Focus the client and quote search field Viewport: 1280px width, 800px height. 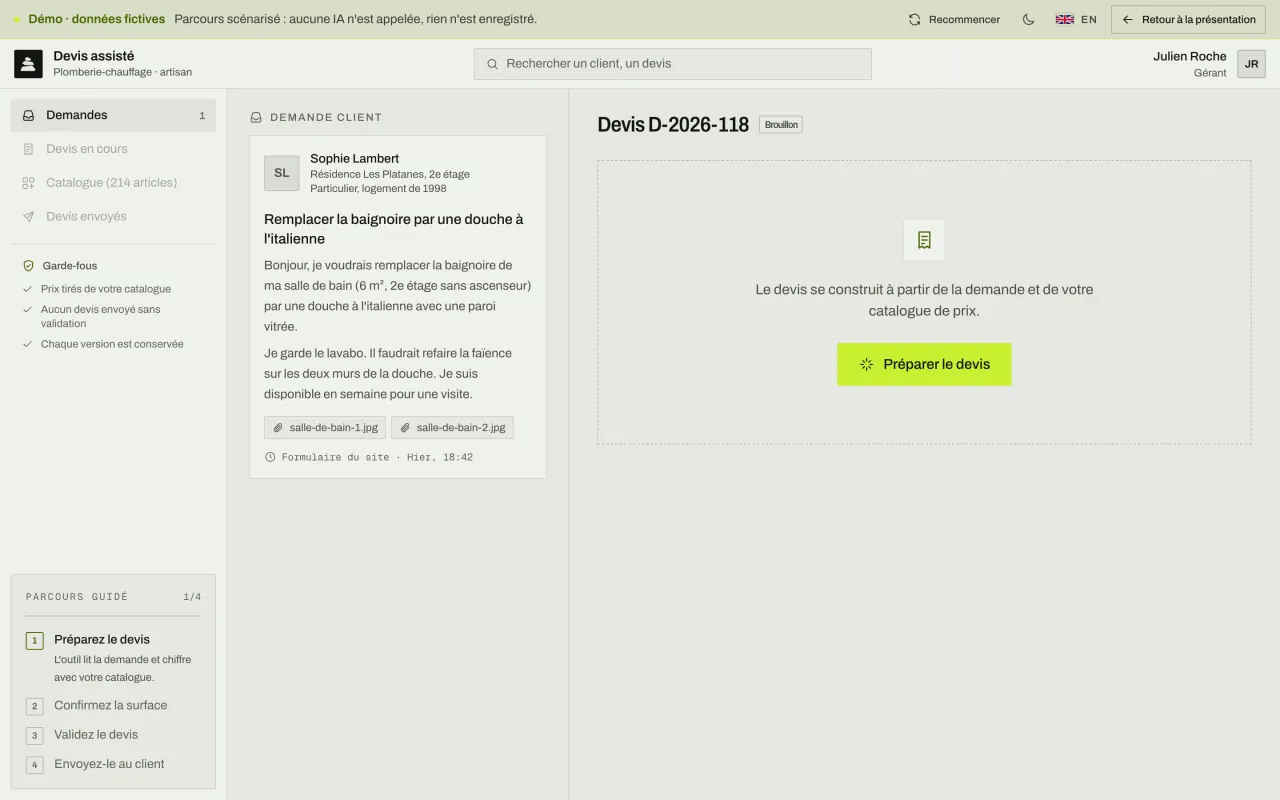[672, 64]
